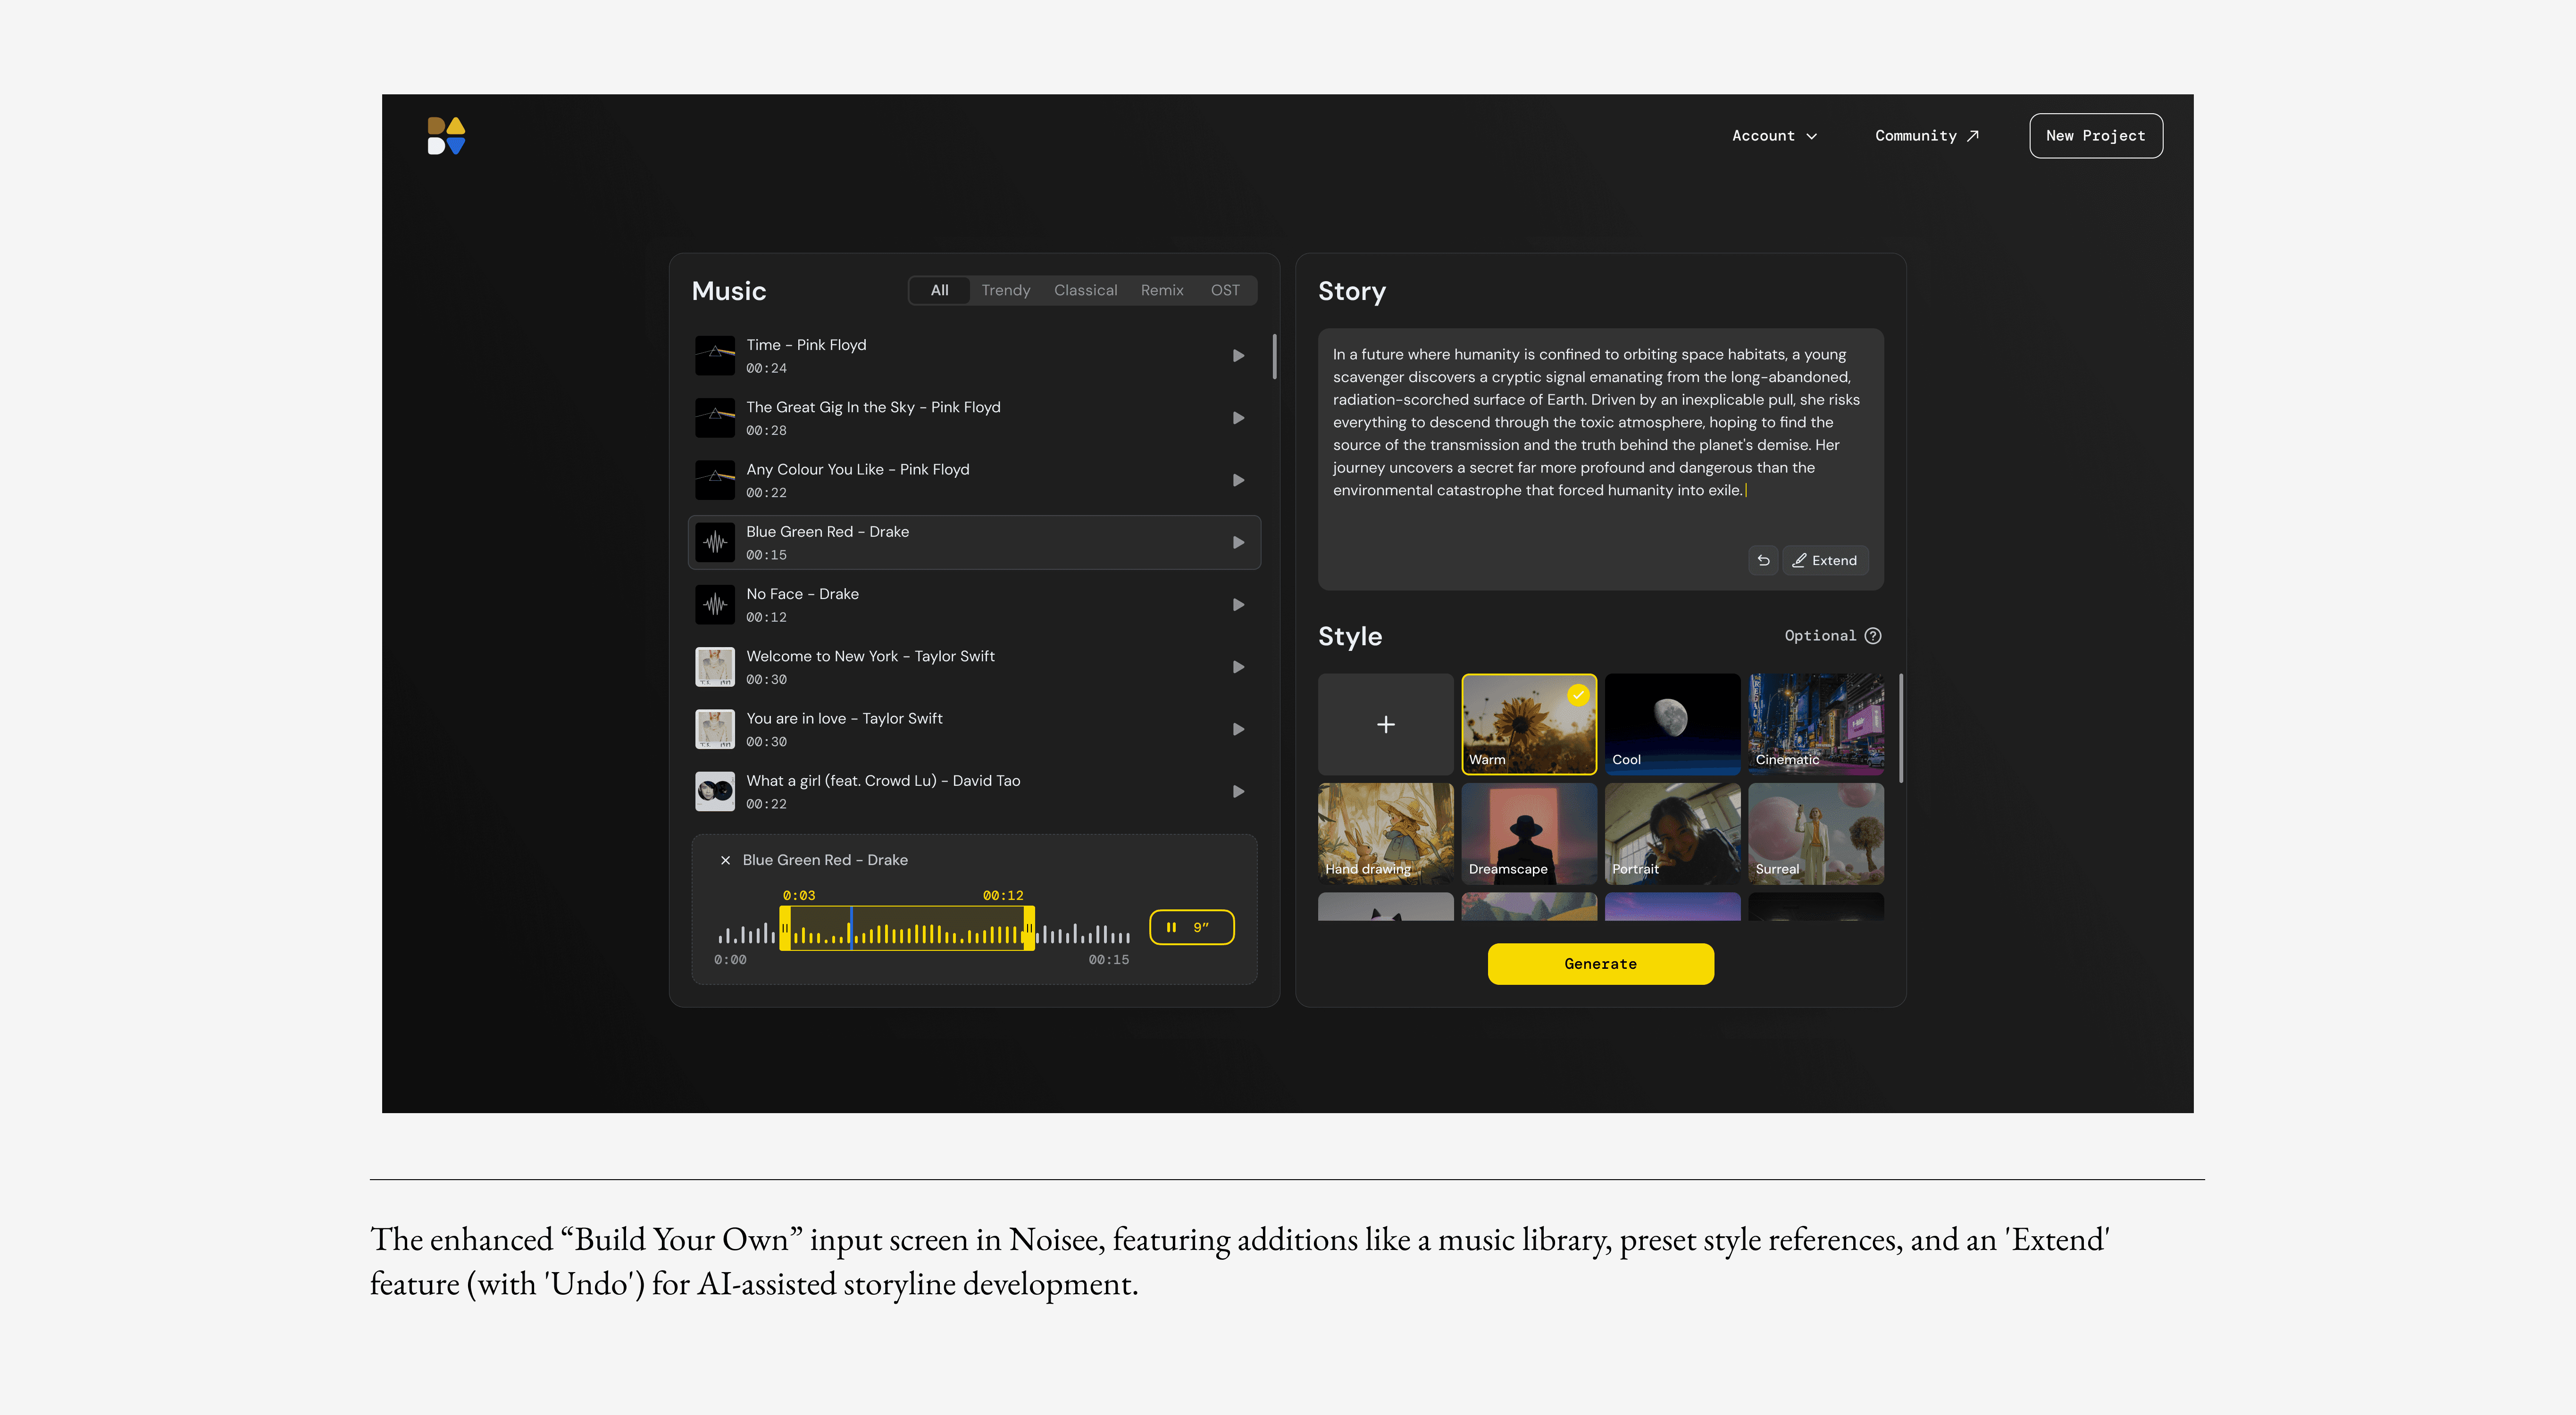Switch to the Remix music tab
2576x1415 pixels.
[x=1161, y=290]
